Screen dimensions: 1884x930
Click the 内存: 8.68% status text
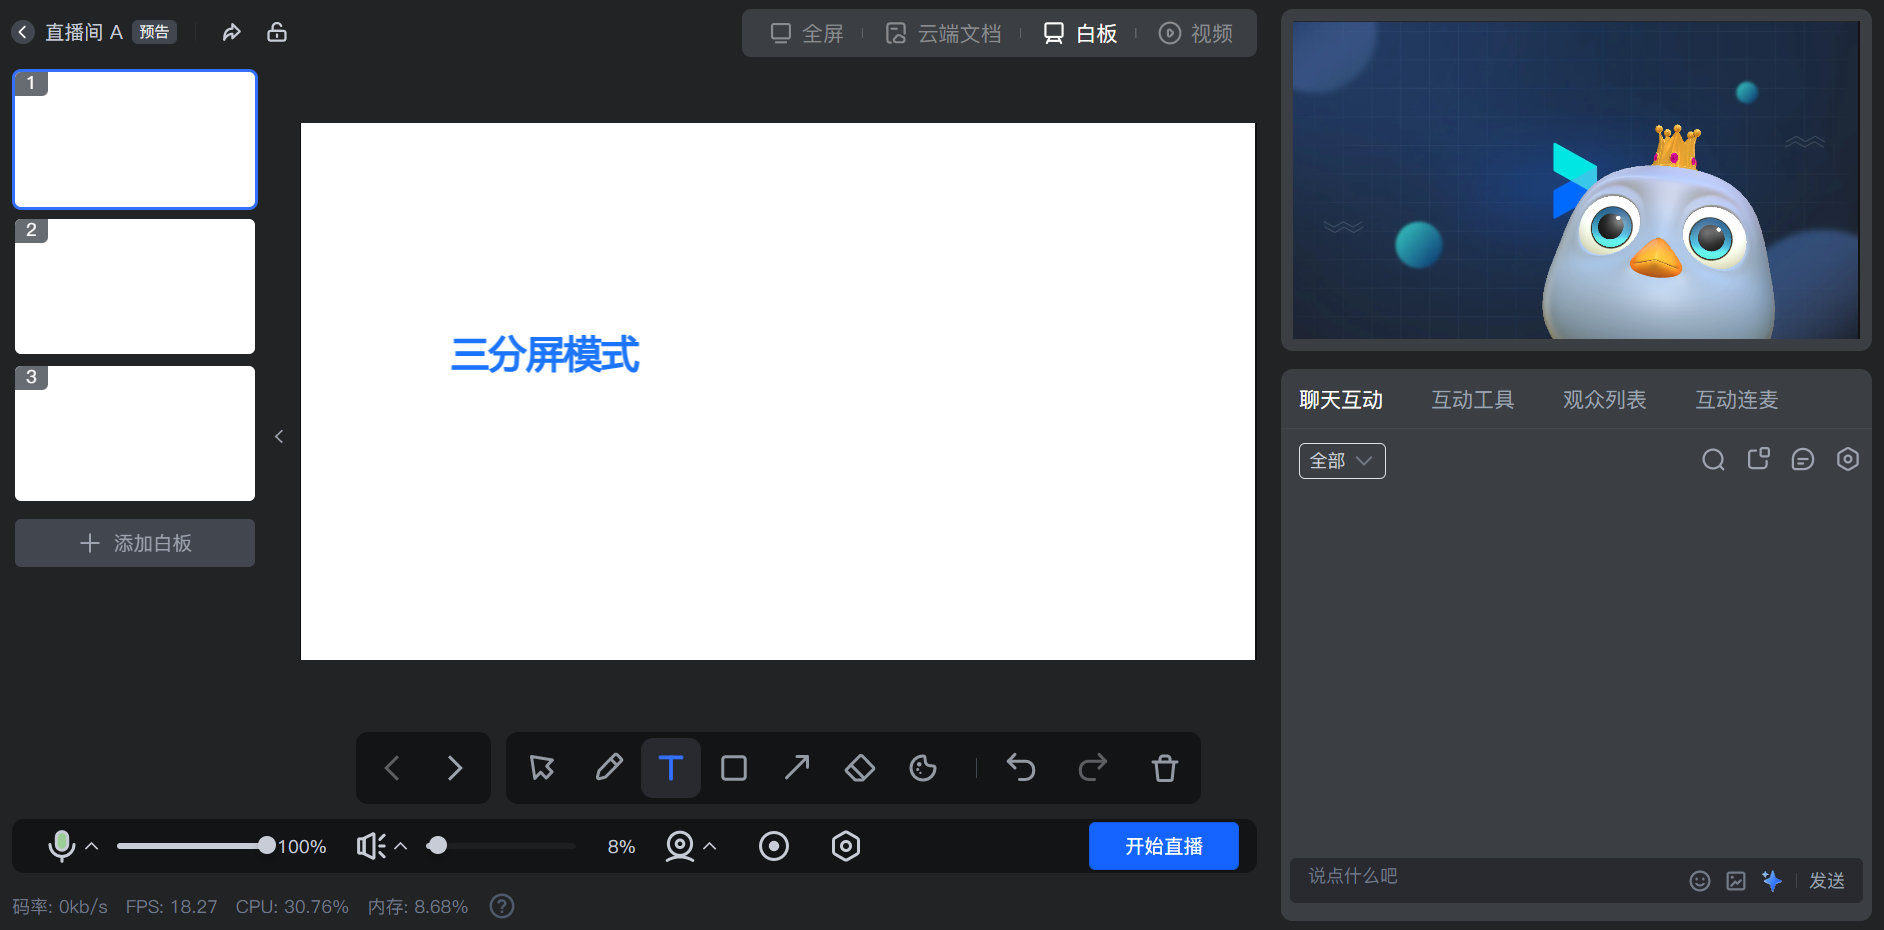[x=418, y=907]
